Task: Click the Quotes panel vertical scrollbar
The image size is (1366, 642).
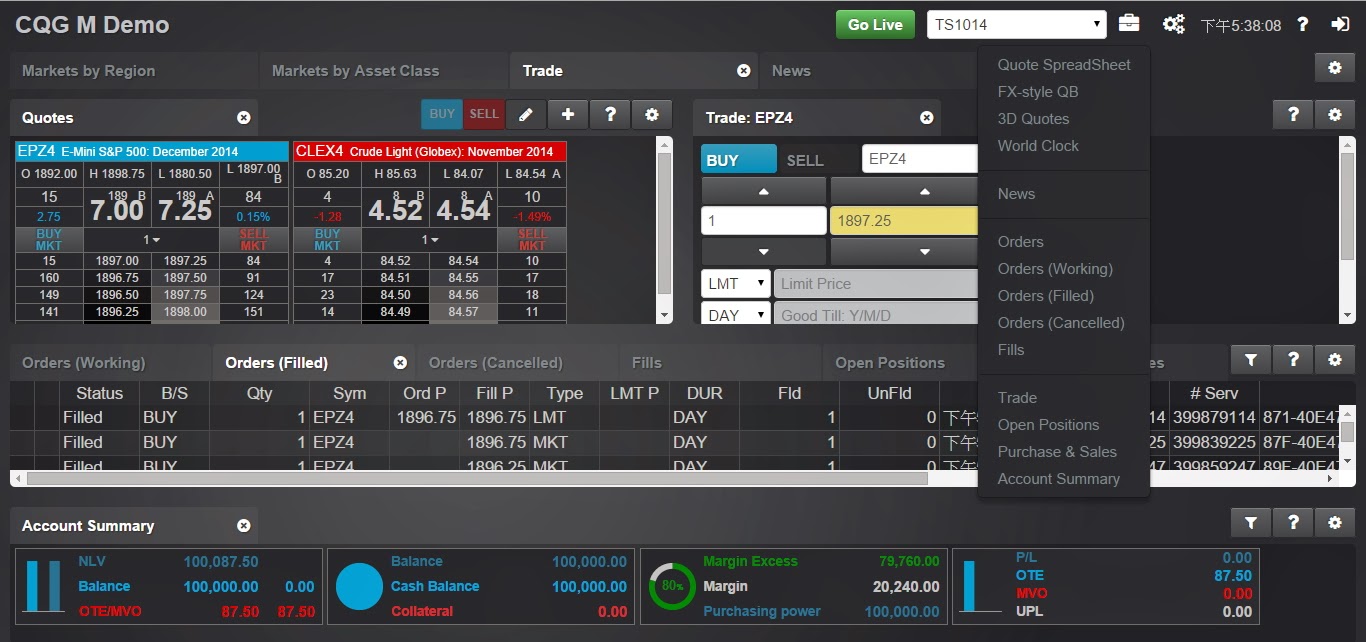Action: 665,224
